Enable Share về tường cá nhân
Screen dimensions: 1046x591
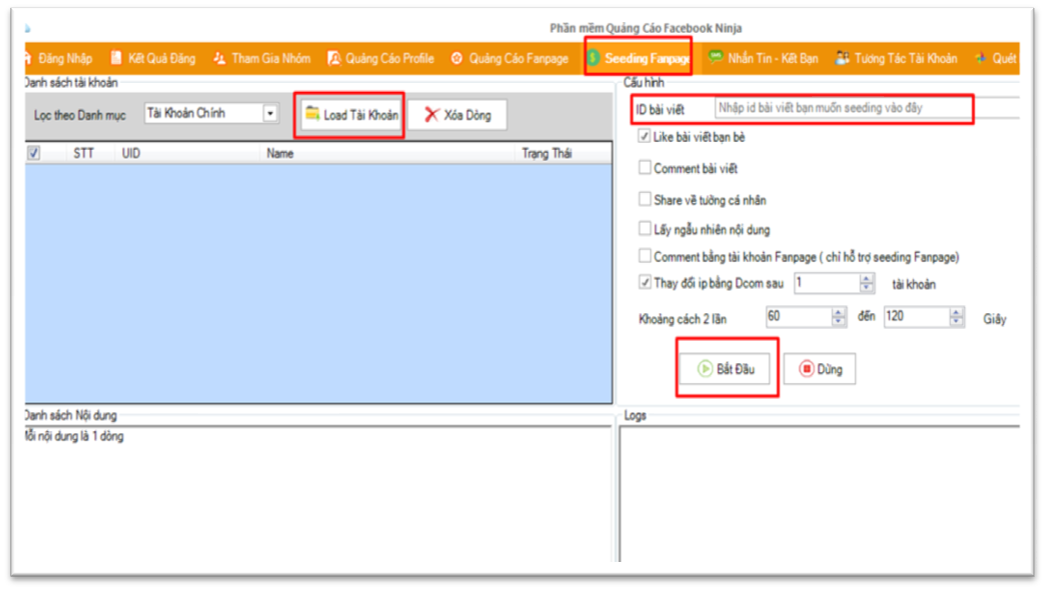pyautogui.click(x=644, y=199)
